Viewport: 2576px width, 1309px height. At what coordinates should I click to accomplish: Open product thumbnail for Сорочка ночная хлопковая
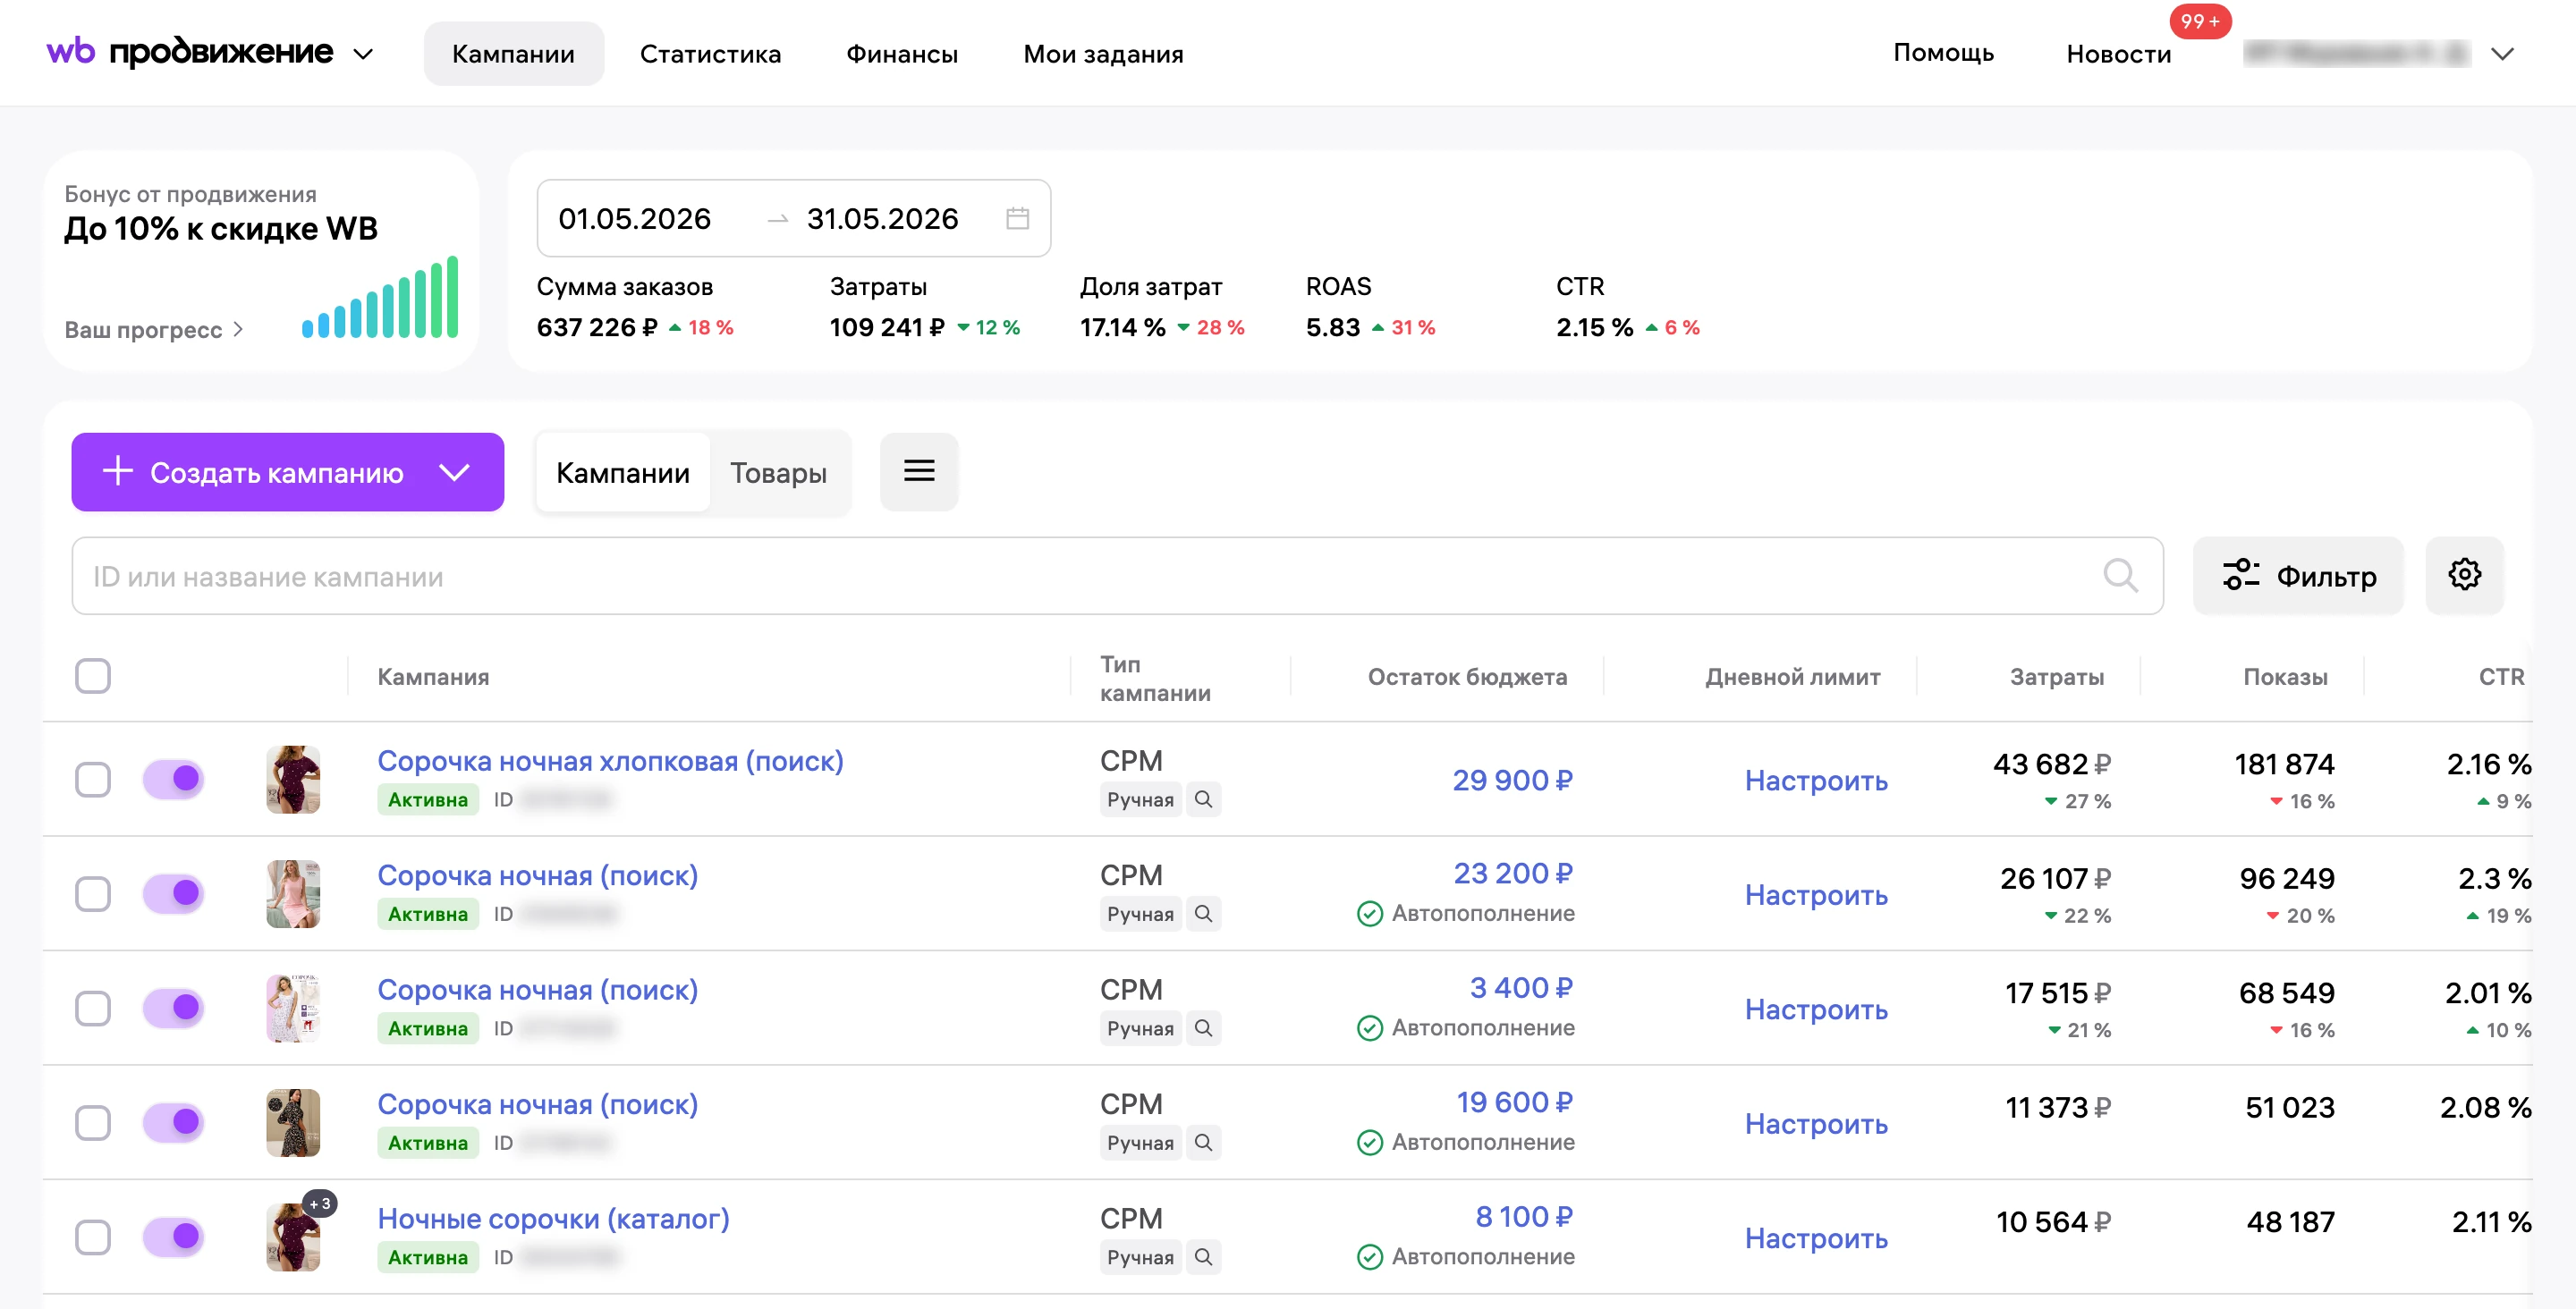coord(293,779)
